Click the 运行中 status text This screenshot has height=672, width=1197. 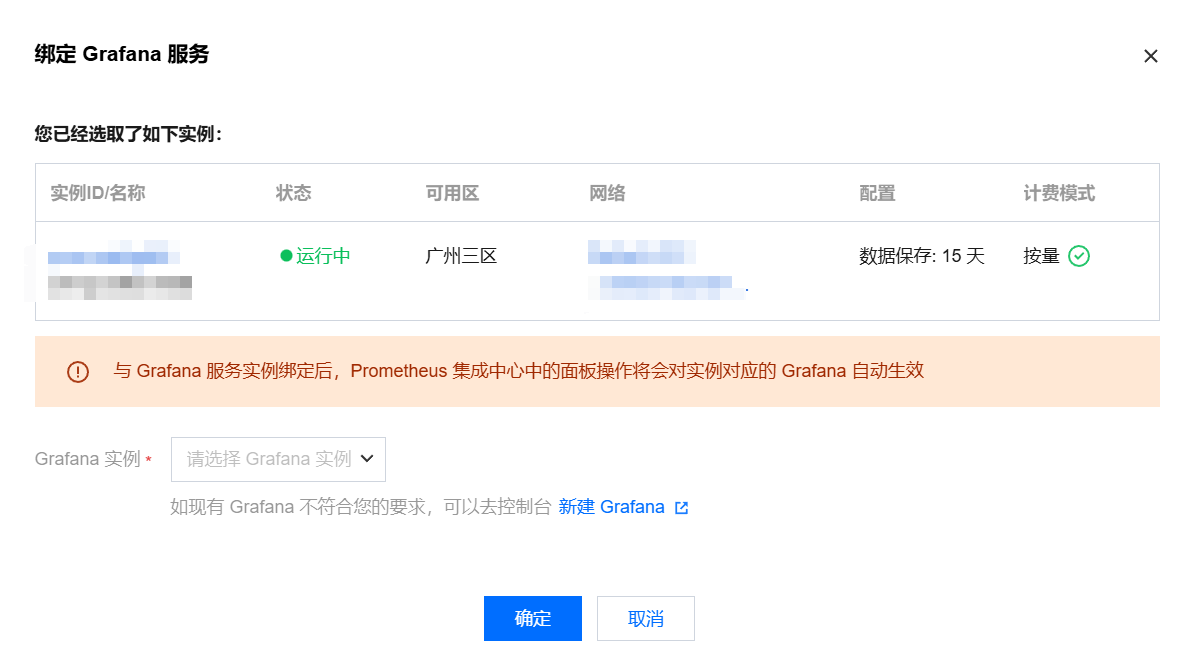(323, 256)
